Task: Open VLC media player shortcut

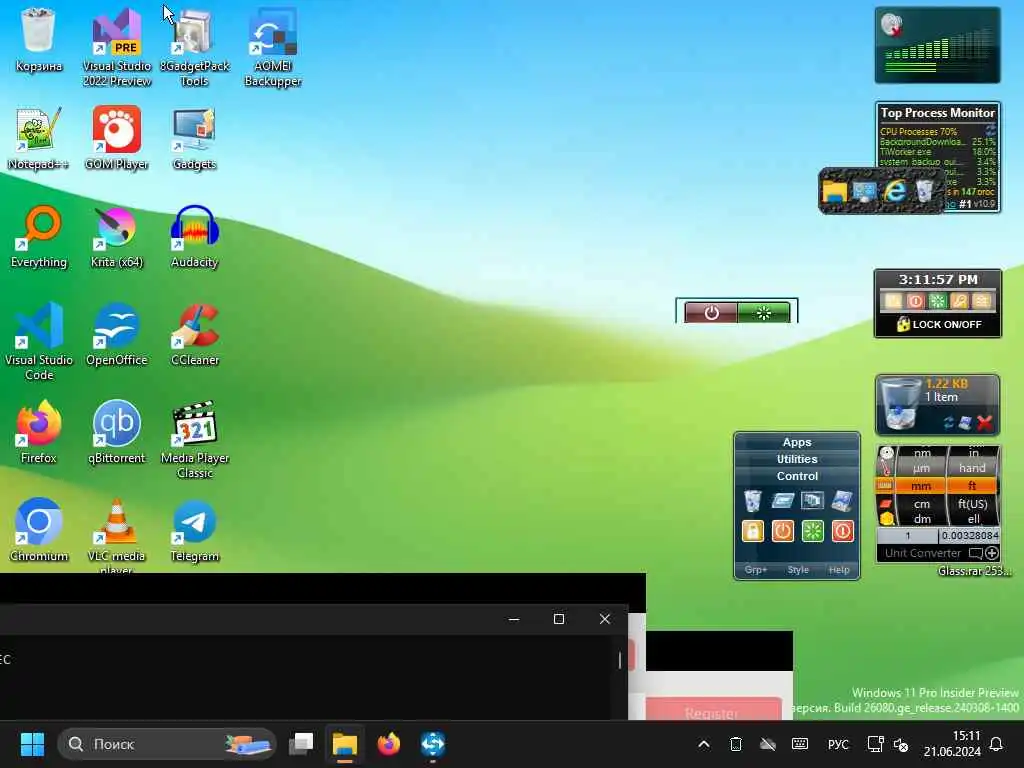Action: tap(117, 536)
